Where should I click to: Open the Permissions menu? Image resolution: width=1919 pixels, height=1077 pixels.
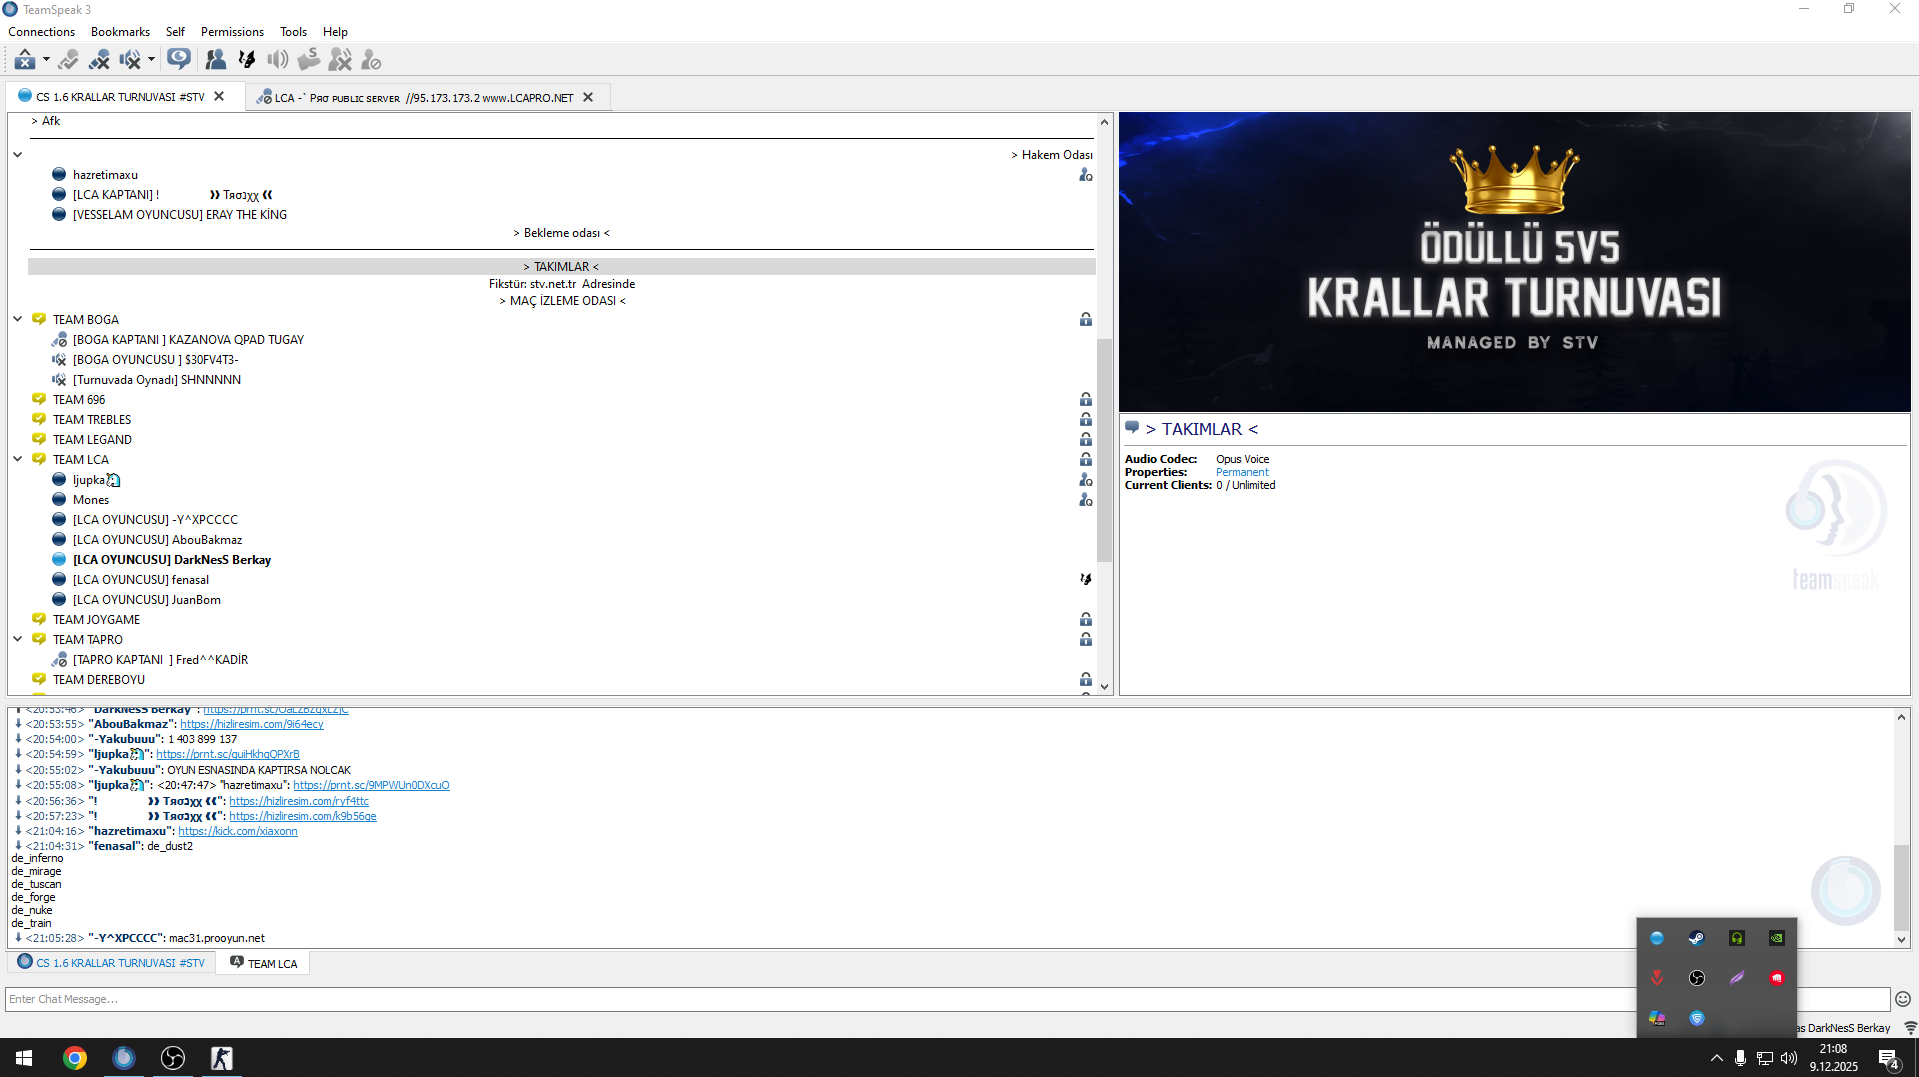click(232, 32)
